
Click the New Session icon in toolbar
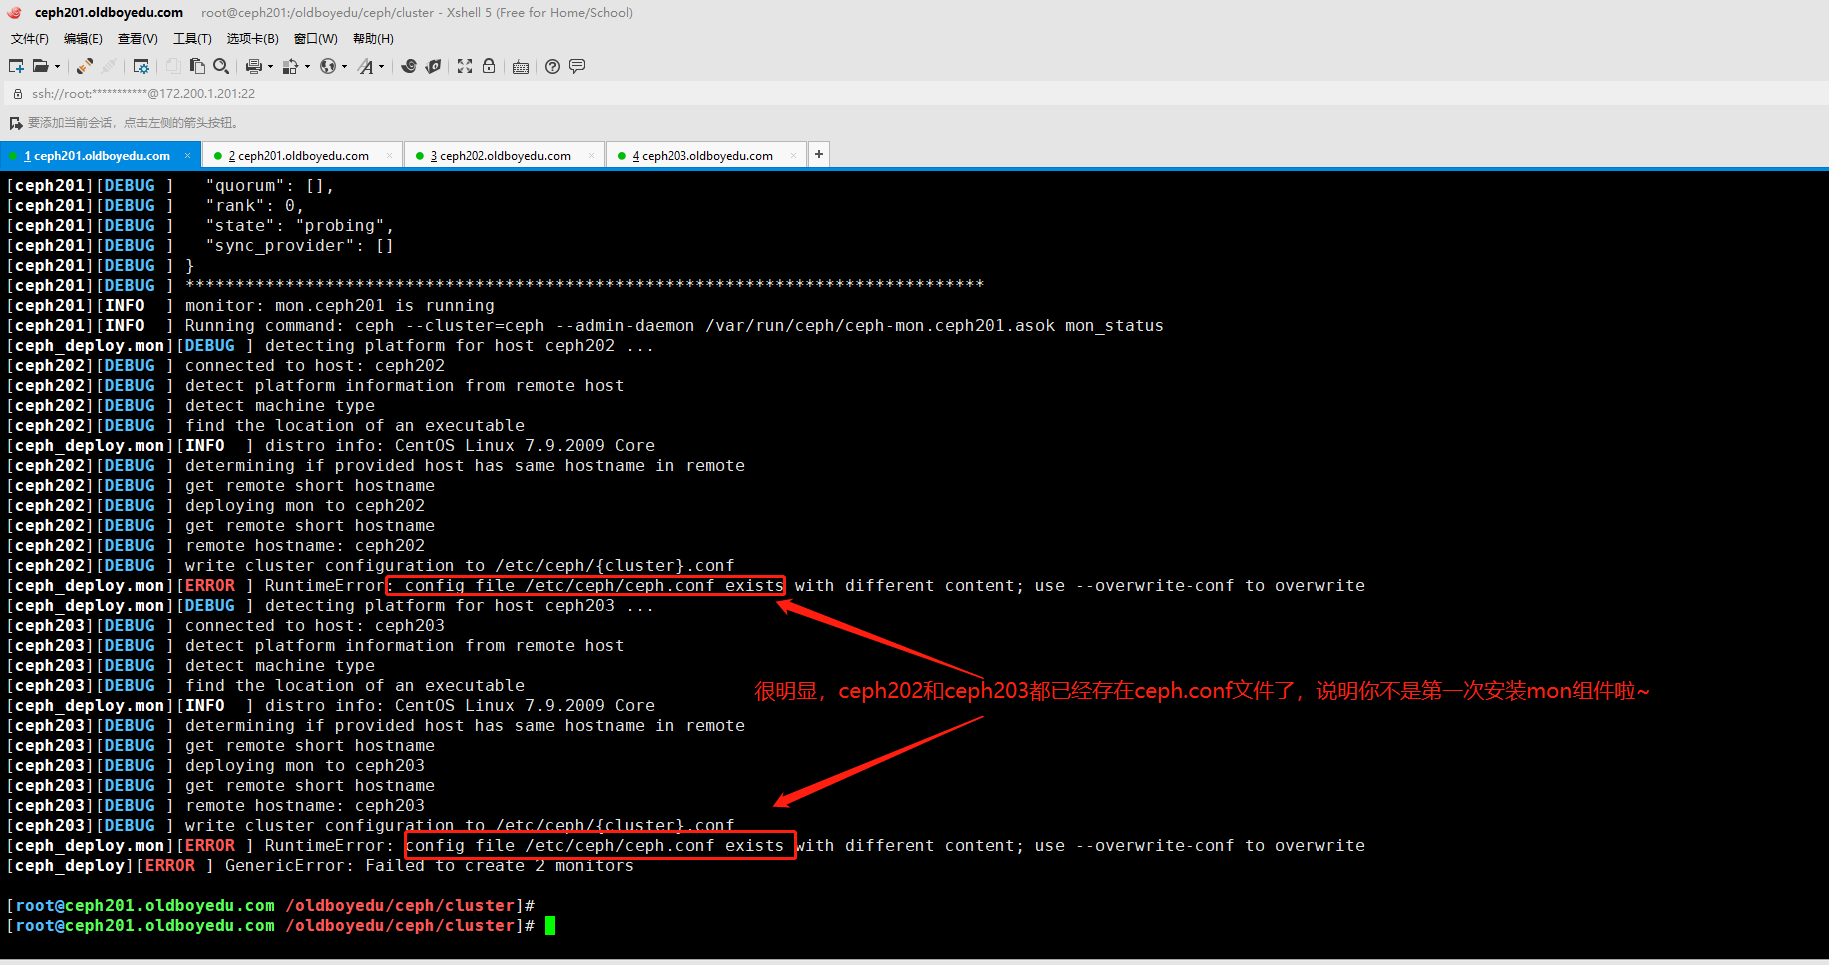[x=16, y=66]
